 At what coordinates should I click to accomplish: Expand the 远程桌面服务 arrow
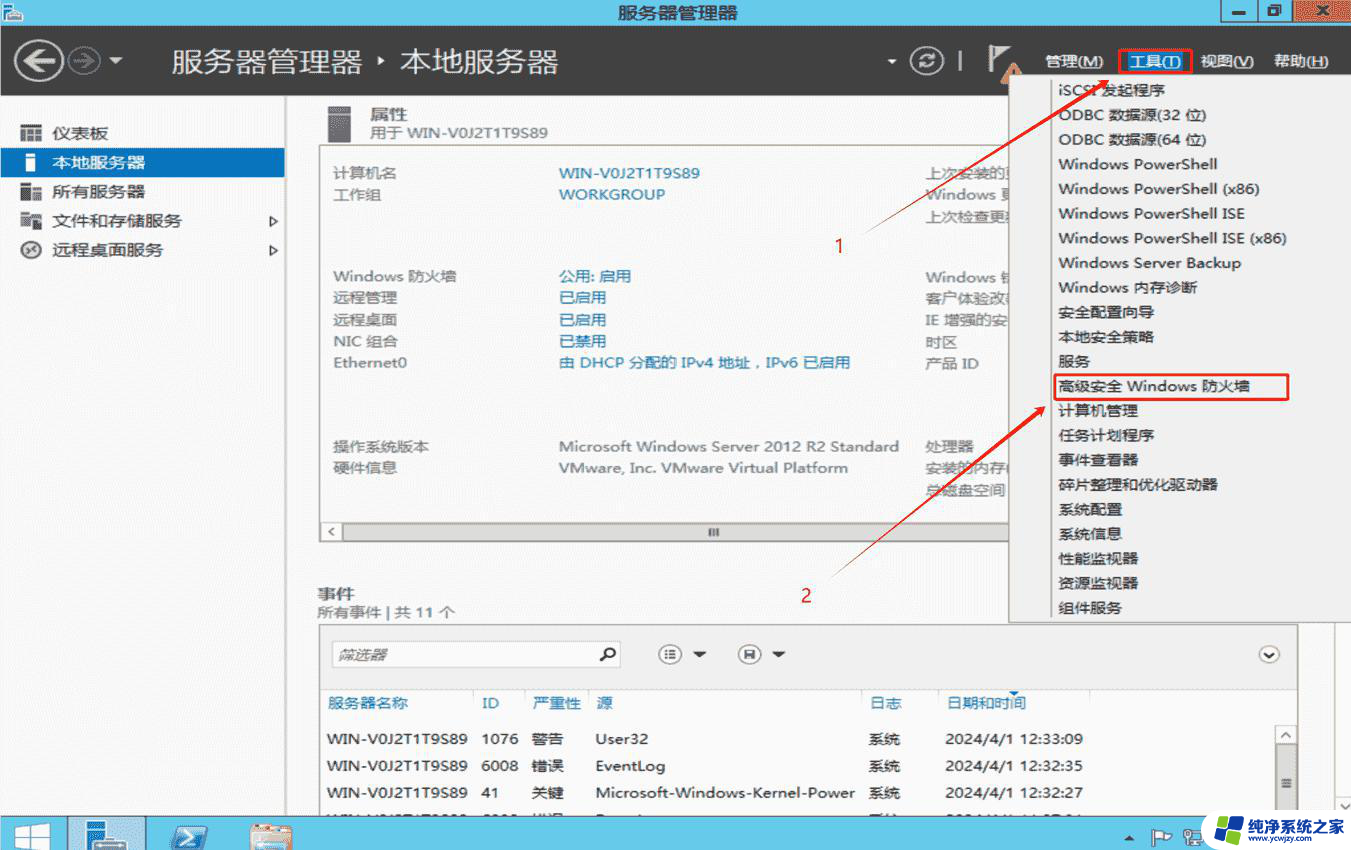click(x=273, y=250)
